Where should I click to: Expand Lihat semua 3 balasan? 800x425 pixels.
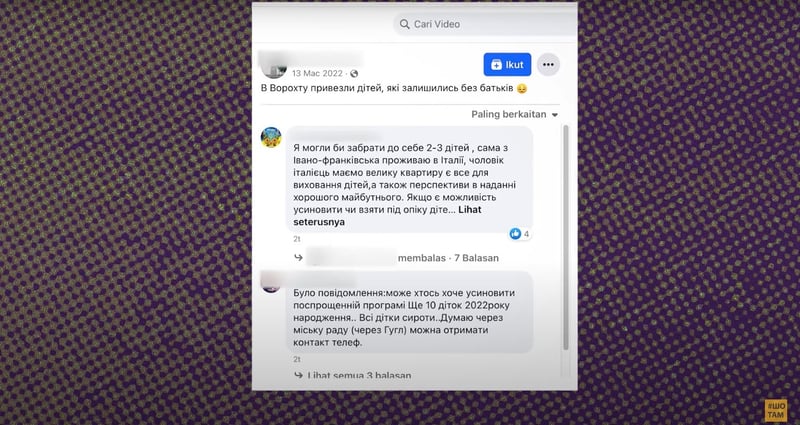359,376
